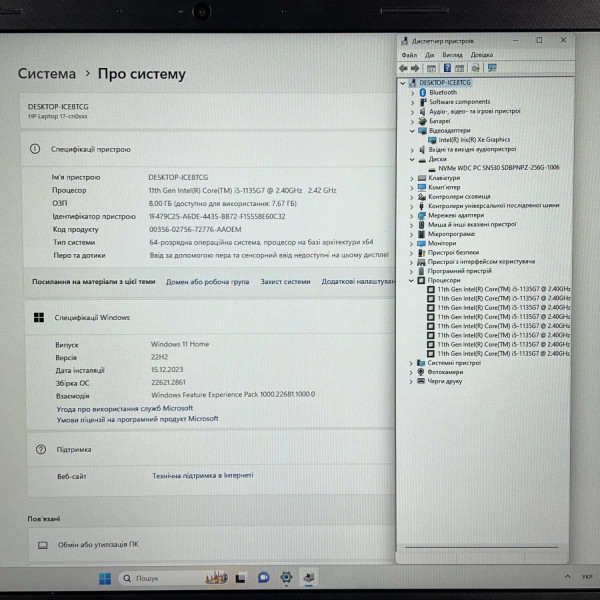Open the chat app icon on taskbar
The width and height of the screenshot is (600, 600).
263,578
